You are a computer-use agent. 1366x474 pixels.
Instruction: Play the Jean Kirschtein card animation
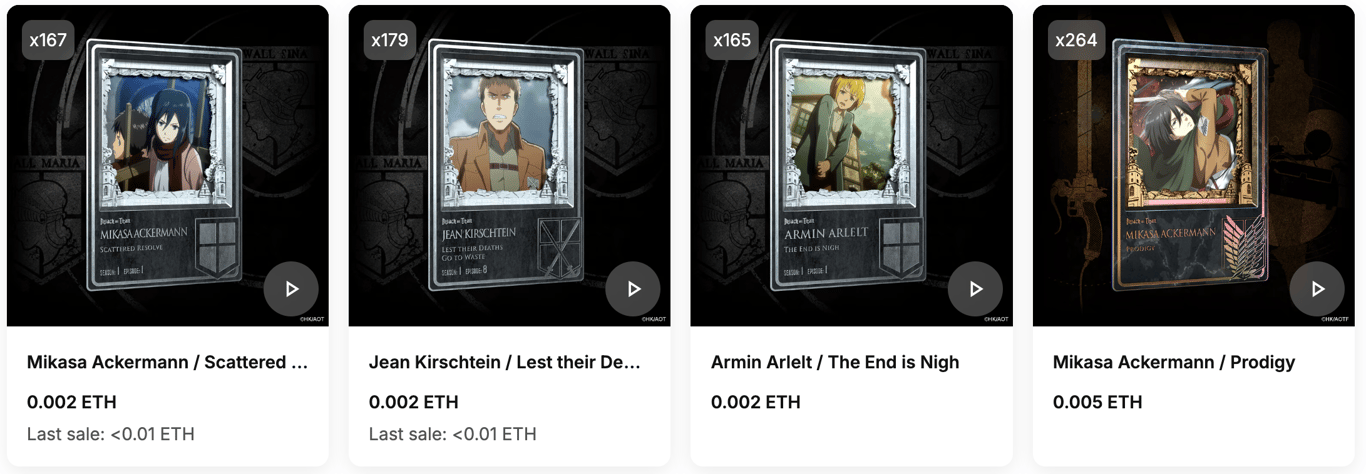pos(633,289)
